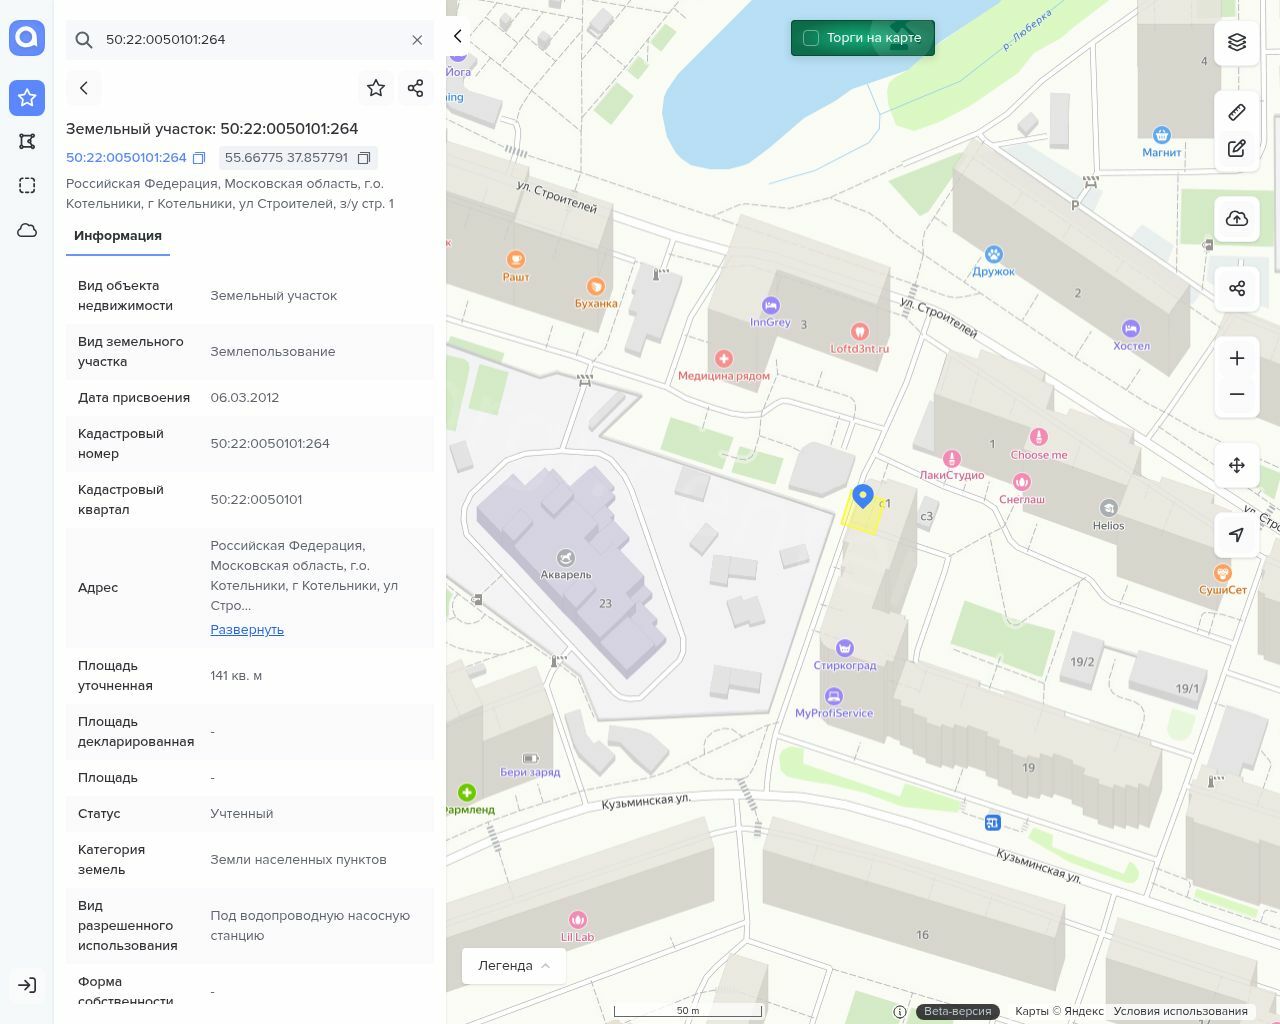Expand the Легенда dropdown
Viewport: 1280px width, 1024px height.
[x=514, y=965]
